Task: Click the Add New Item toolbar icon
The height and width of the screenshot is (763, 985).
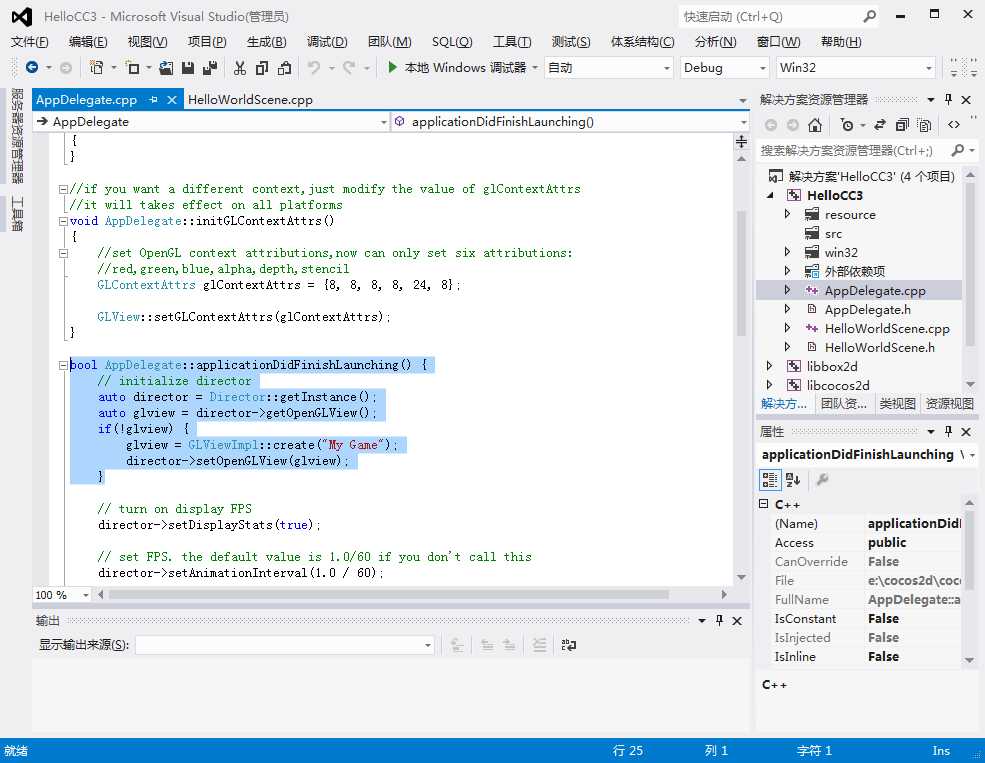Action: coord(133,67)
